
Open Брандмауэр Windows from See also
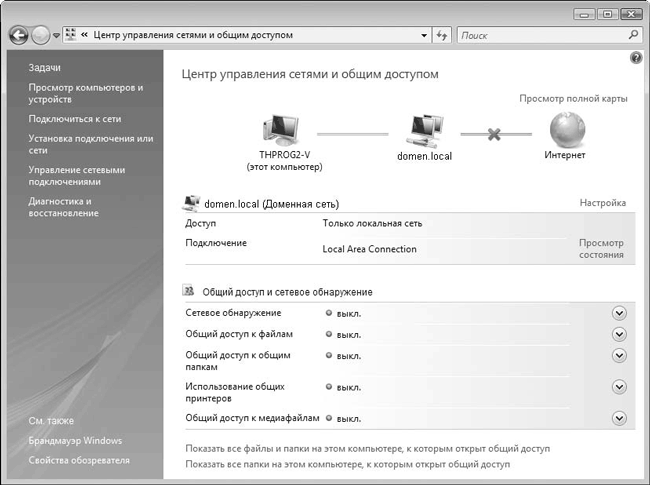point(75,440)
